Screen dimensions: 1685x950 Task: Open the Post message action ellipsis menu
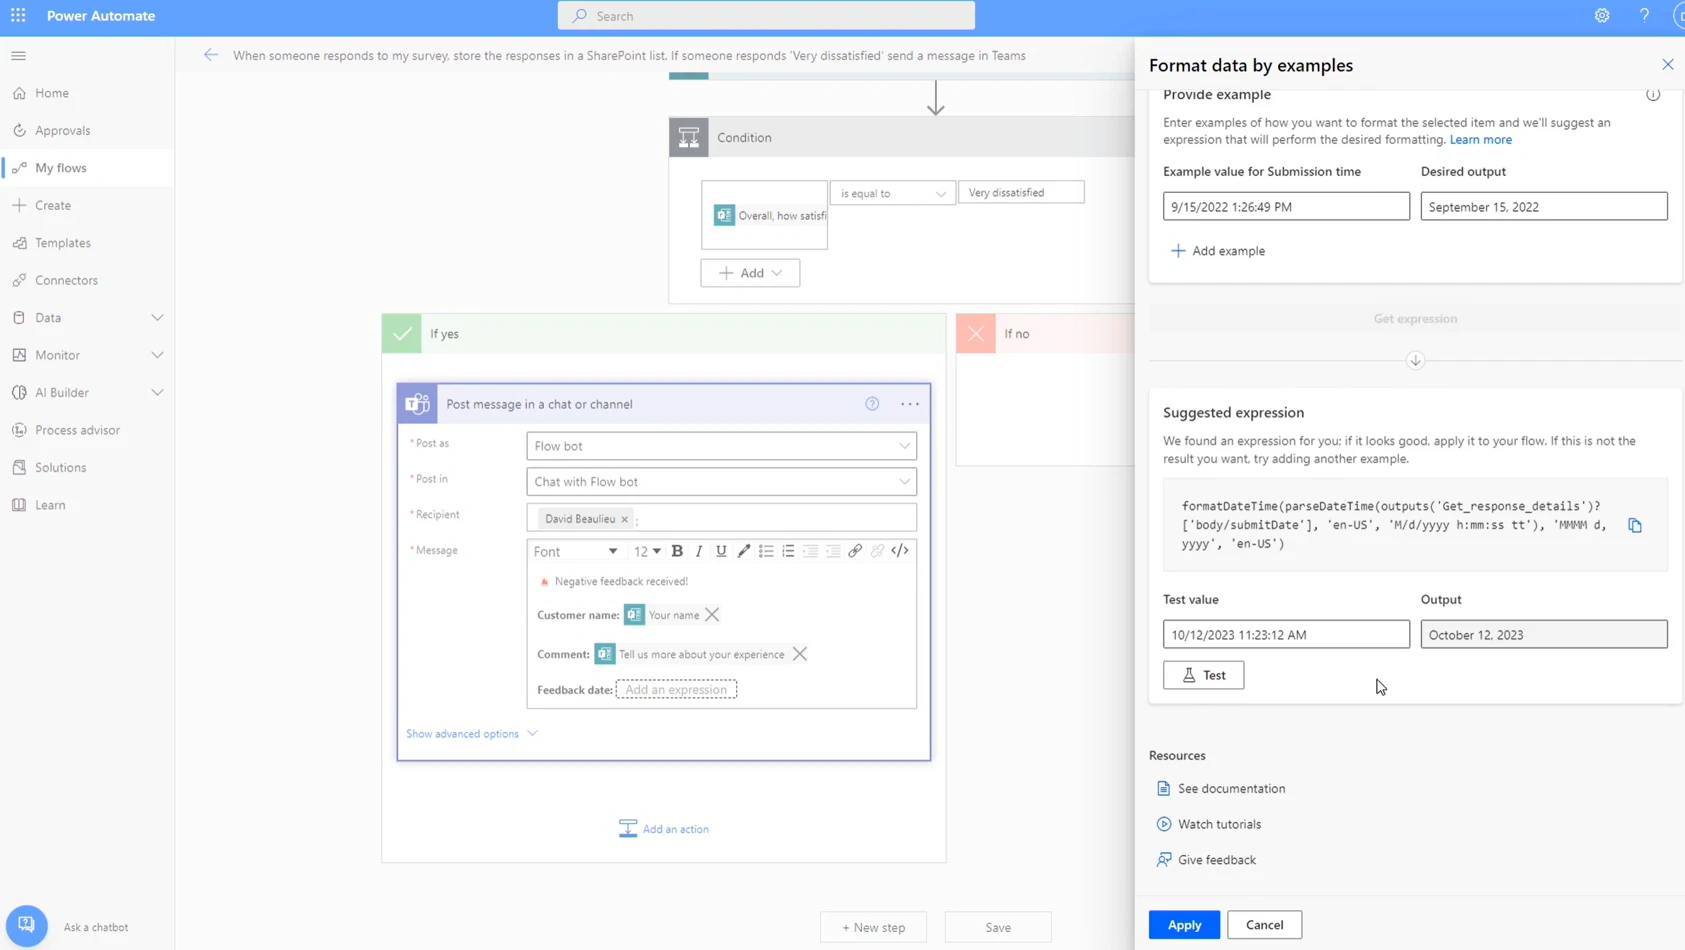[x=910, y=404]
